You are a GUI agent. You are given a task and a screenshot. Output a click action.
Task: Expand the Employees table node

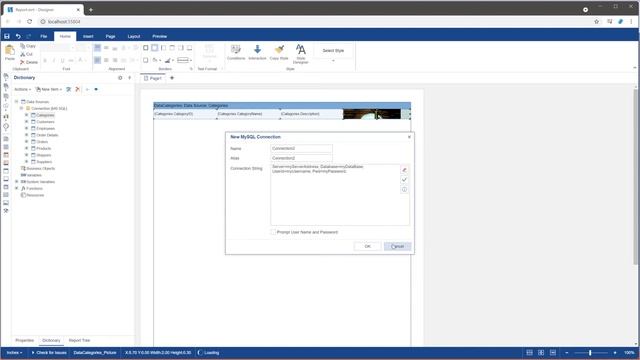pos(27,128)
